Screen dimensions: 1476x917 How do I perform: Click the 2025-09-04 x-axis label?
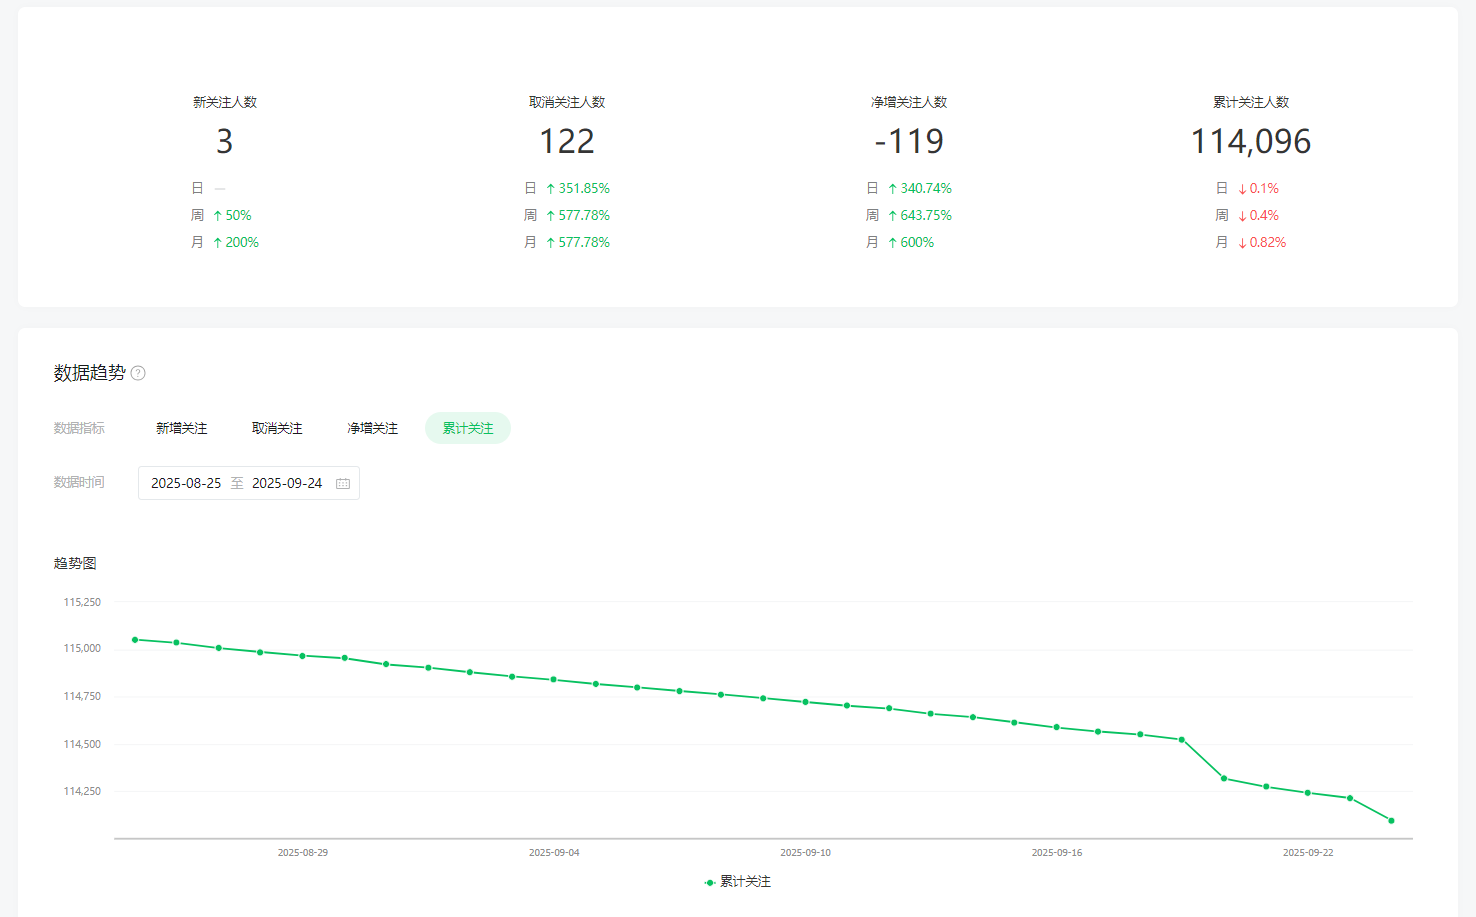click(554, 853)
